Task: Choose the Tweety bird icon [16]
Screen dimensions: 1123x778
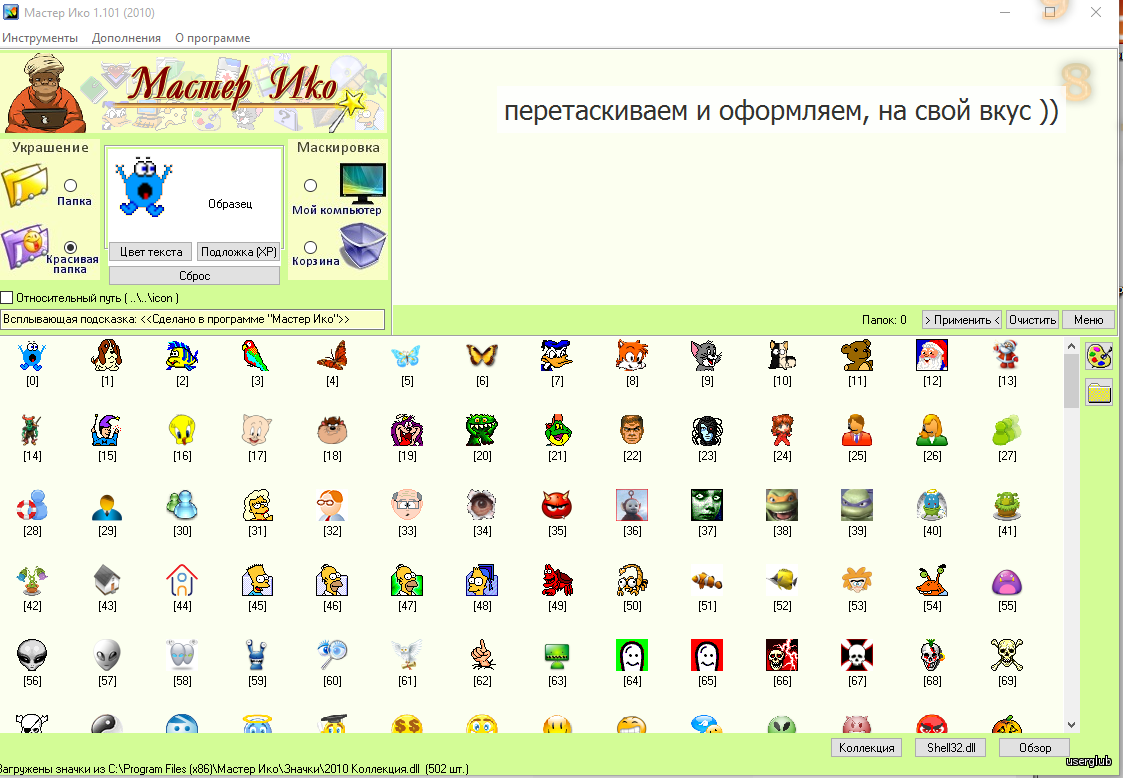Action: pyautogui.click(x=182, y=431)
